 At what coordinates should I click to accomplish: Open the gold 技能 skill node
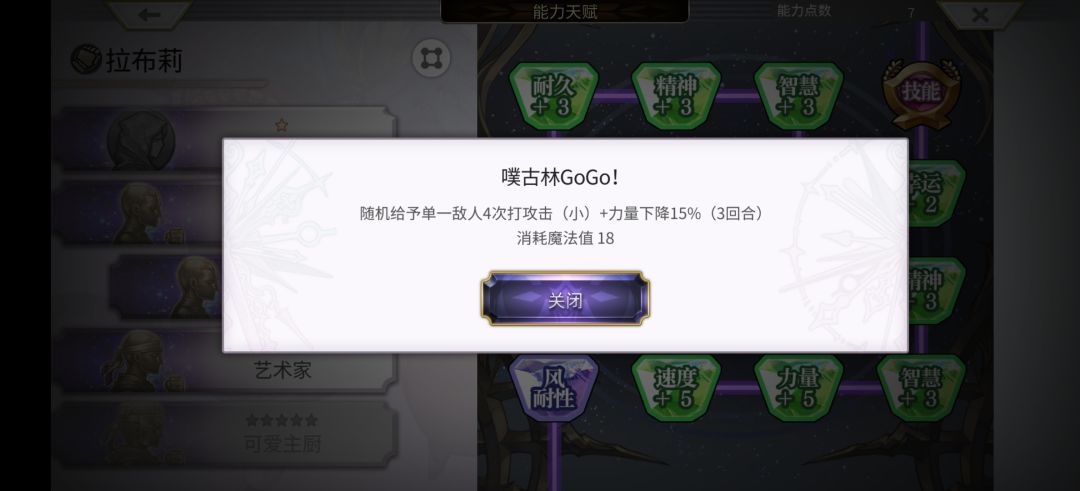point(921,94)
